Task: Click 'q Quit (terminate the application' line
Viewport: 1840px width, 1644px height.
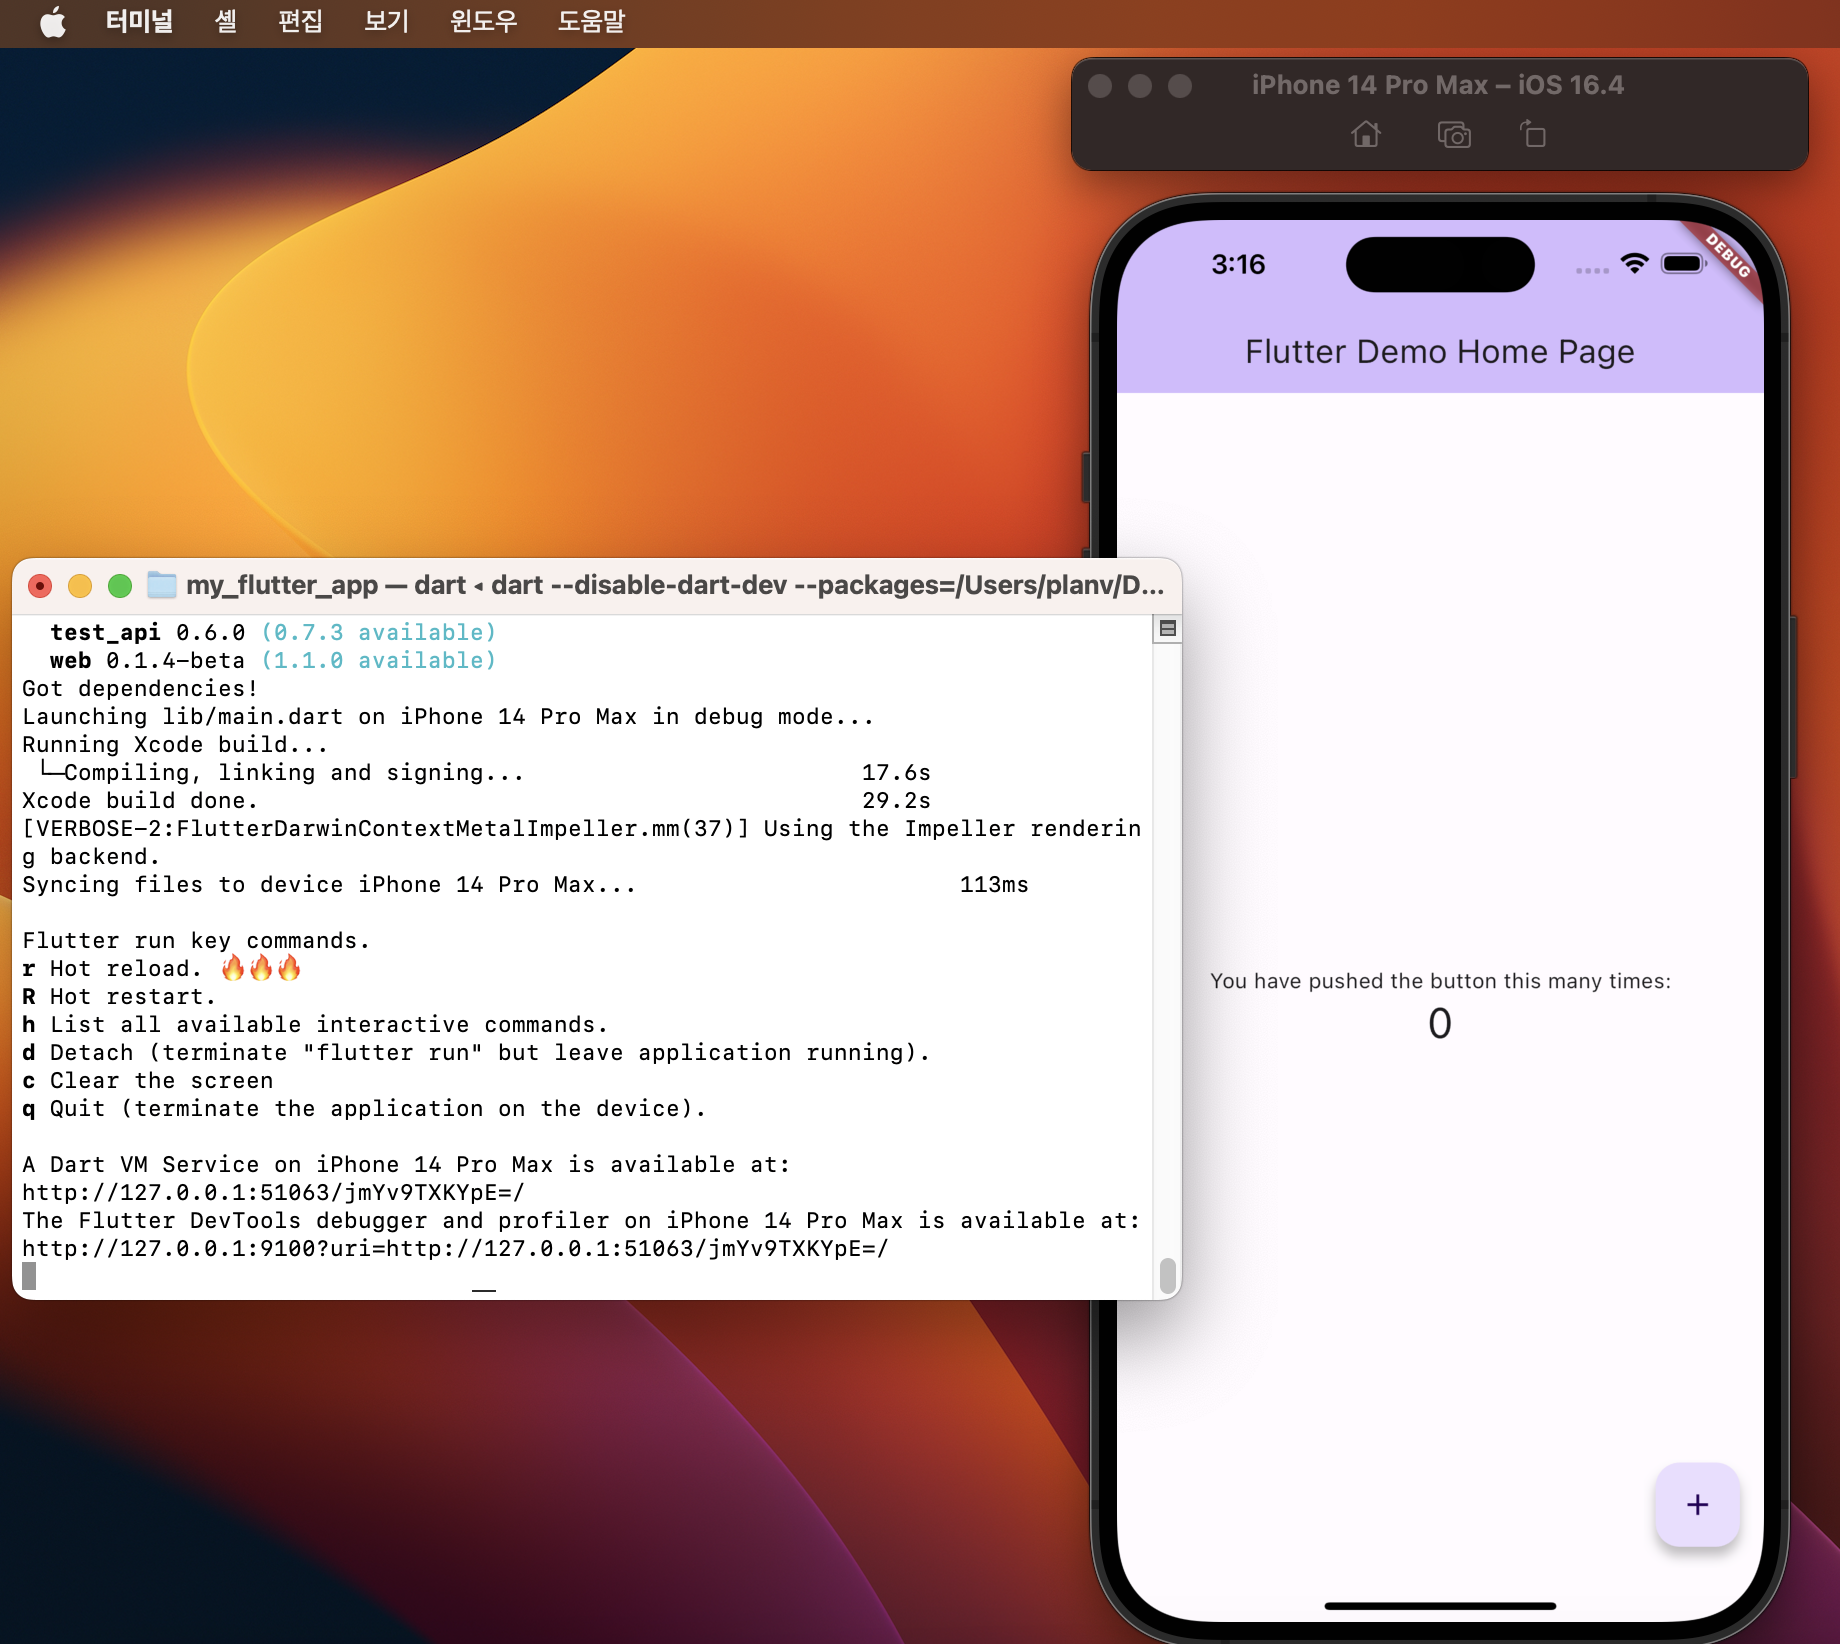Action: click(x=364, y=1109)
